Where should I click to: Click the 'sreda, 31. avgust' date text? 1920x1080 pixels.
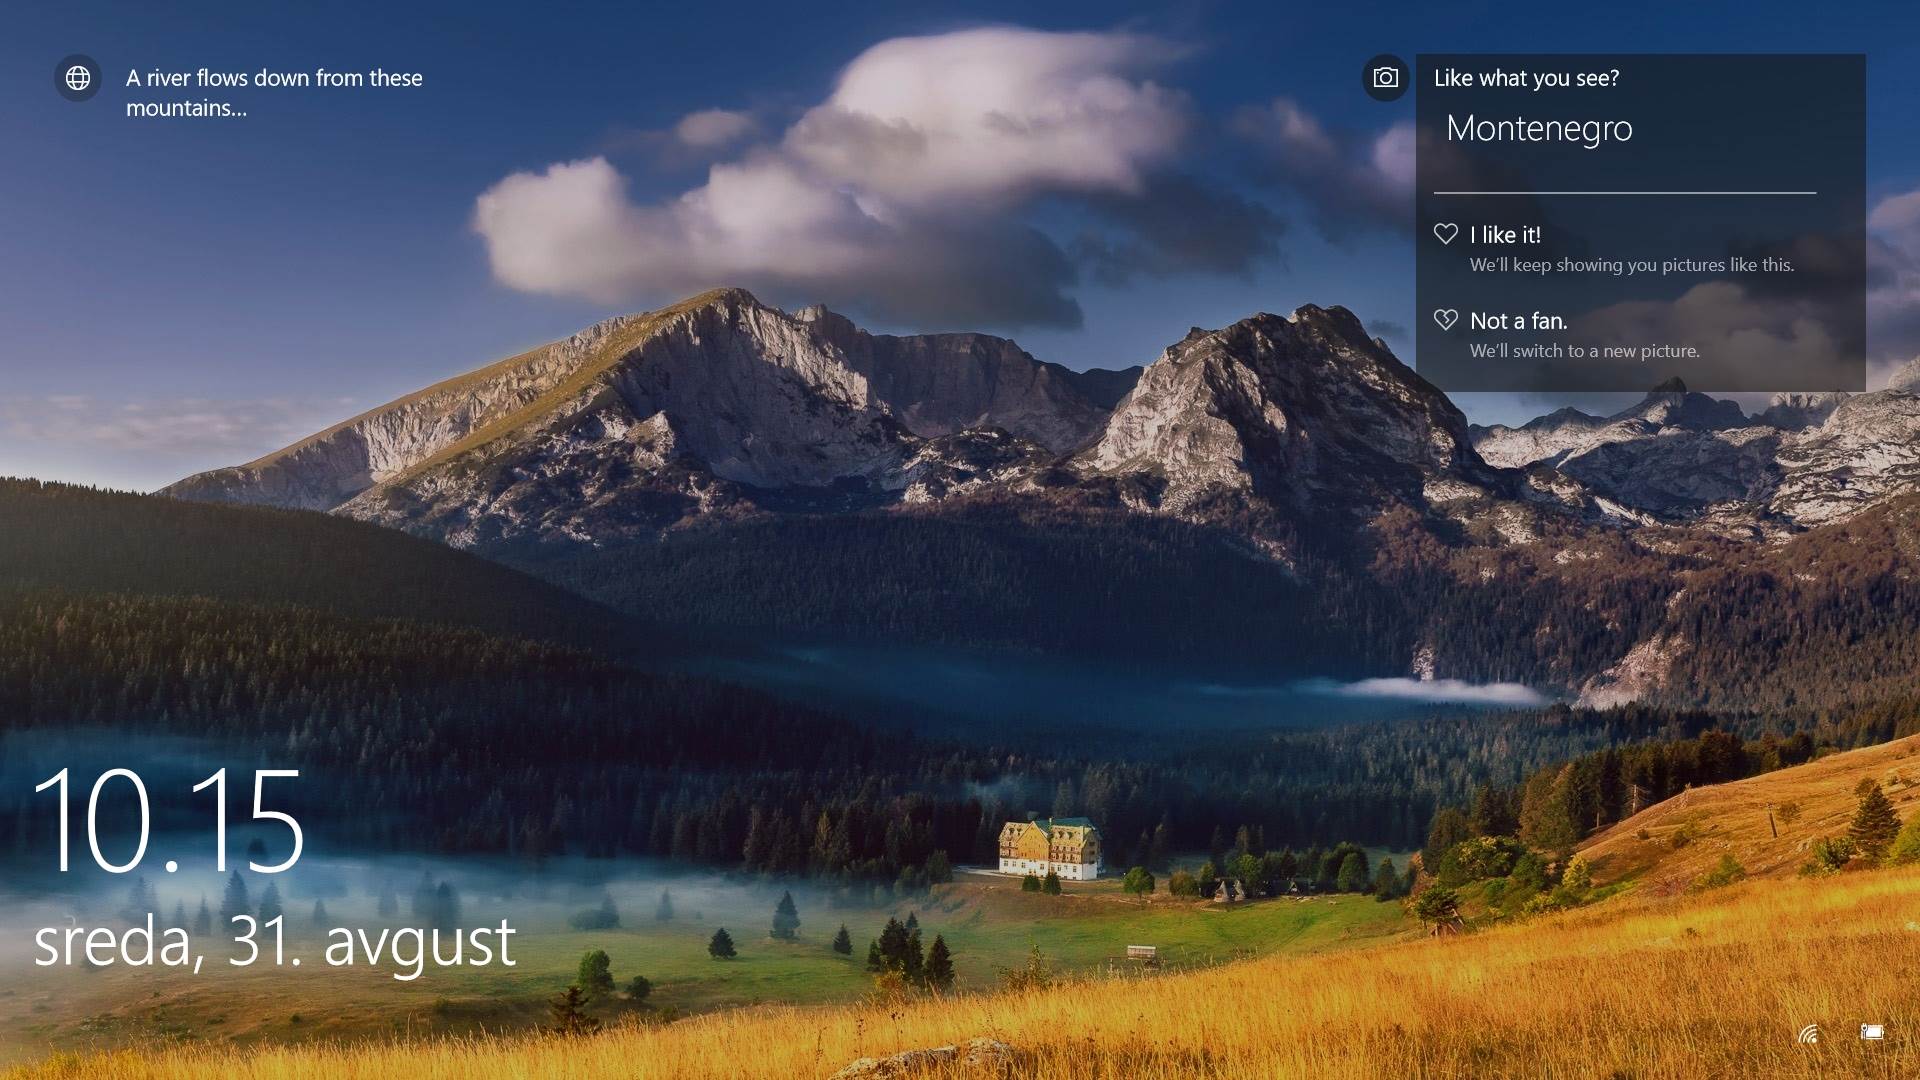[x=274, y=942]
